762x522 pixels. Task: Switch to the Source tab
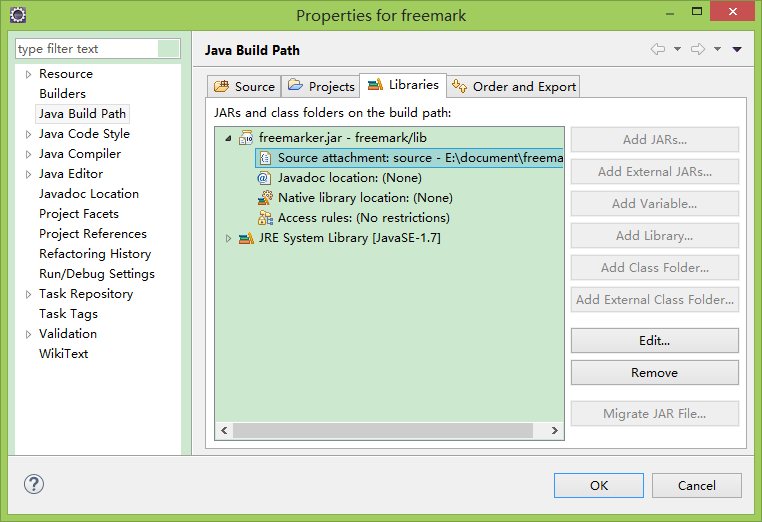pyautogui.click(x=244, y=87)
